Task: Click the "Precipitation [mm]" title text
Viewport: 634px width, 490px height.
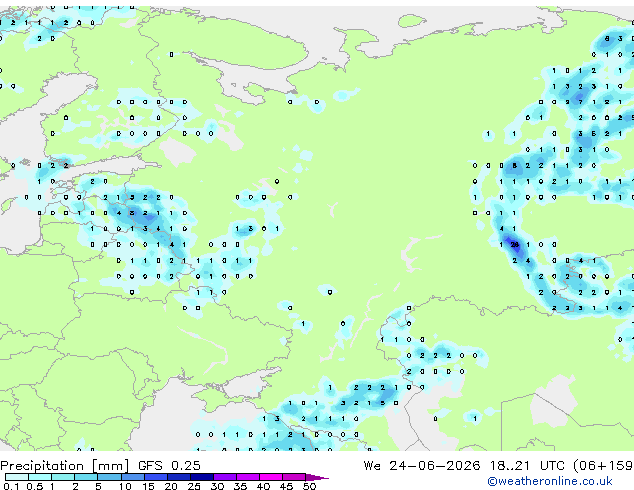Action: [65, 466]
